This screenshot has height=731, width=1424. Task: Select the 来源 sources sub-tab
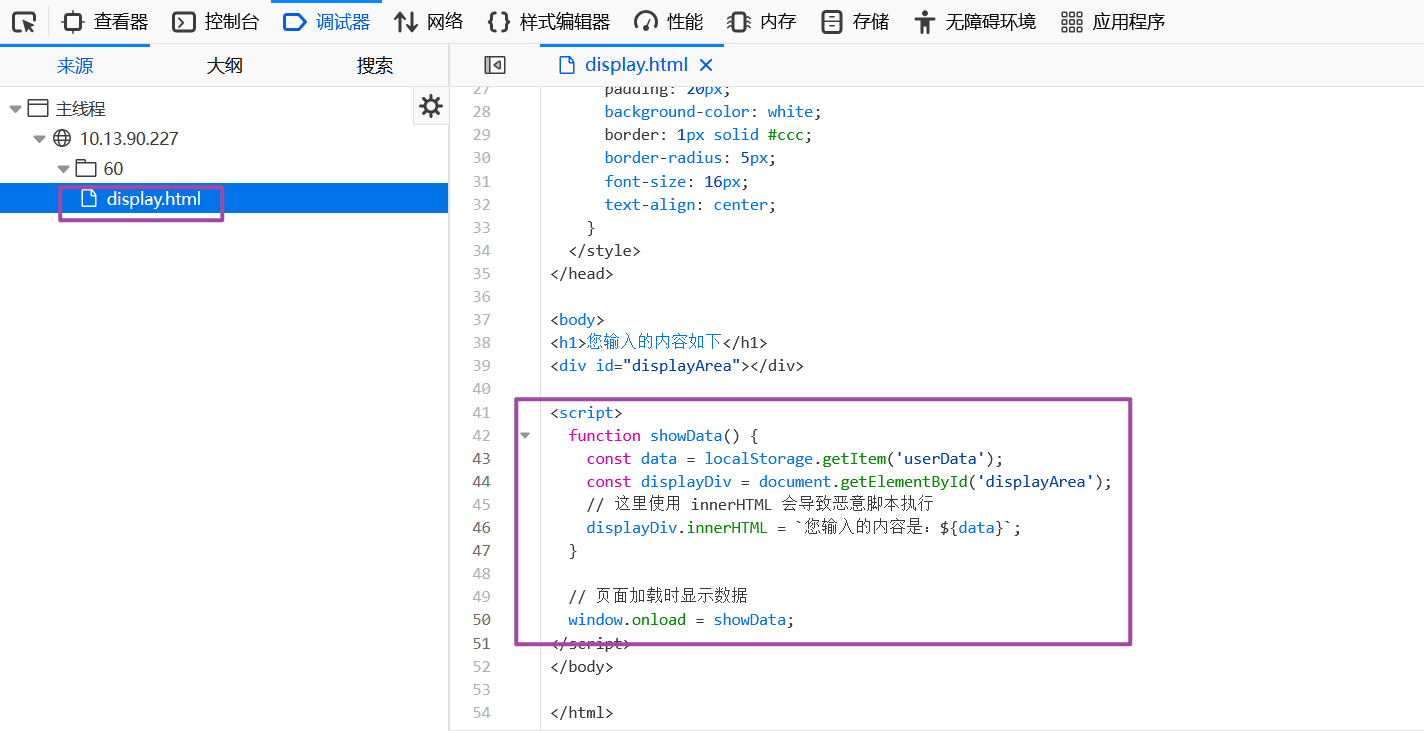pos(75,66)
